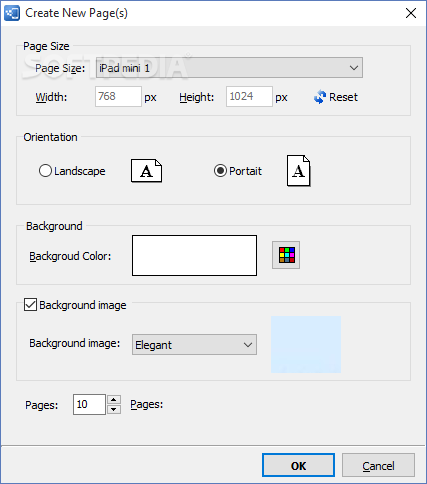Click the 'Pages:' label right of spinner
Screen dimensions: 427x484
[x=147, y=404]
